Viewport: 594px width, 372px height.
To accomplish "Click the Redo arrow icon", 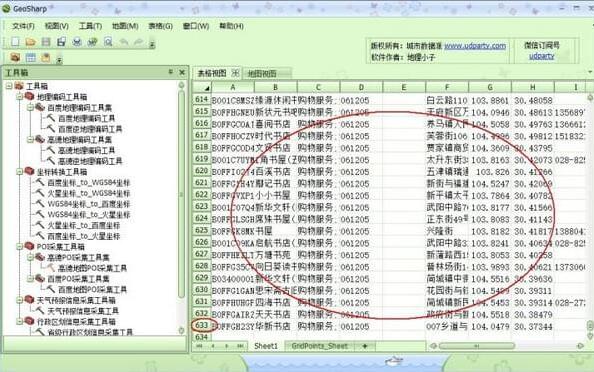I will [x=139, y=42].
